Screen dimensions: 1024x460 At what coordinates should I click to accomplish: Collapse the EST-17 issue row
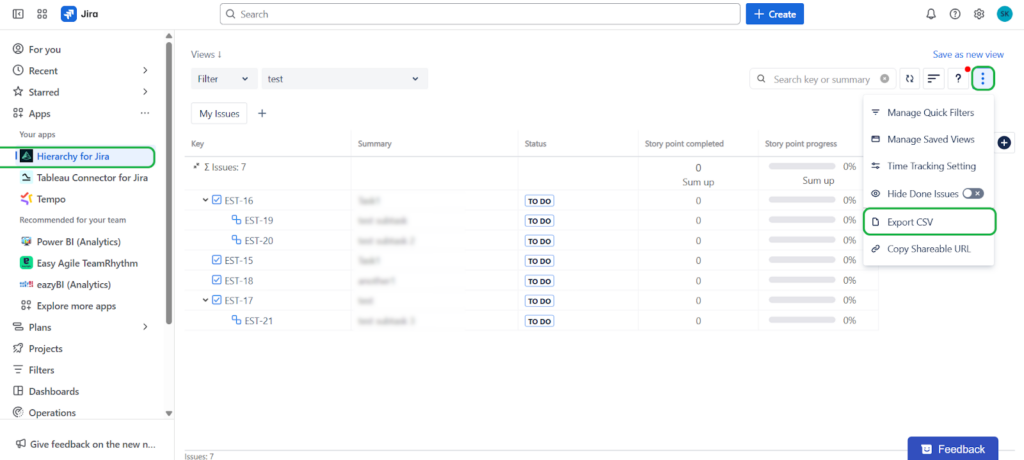coord(206,301)
